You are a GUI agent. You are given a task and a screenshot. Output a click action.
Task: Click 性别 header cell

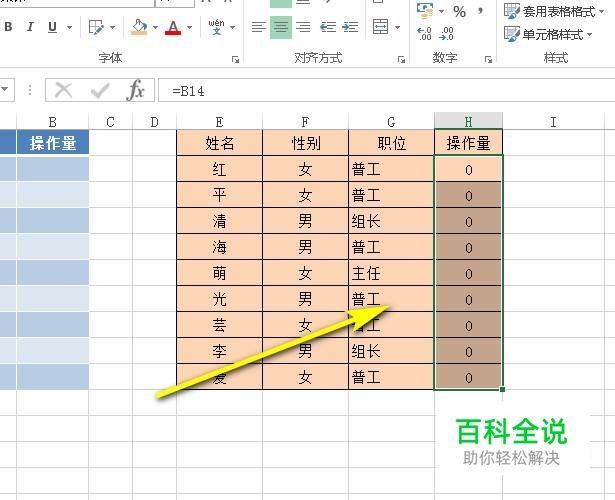(x=305, y=143)
